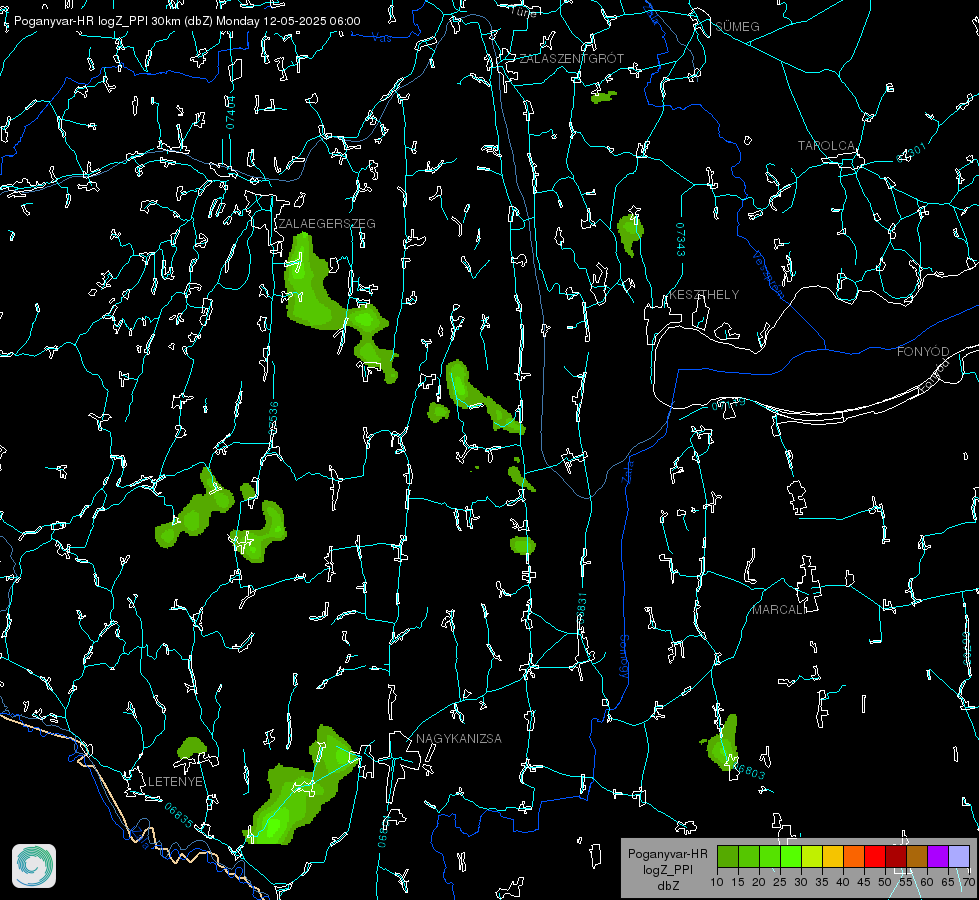Choose the orange 40-45 dBZ swatch
The height and width of the screenshot is (900, 979).
pos(854,856)
